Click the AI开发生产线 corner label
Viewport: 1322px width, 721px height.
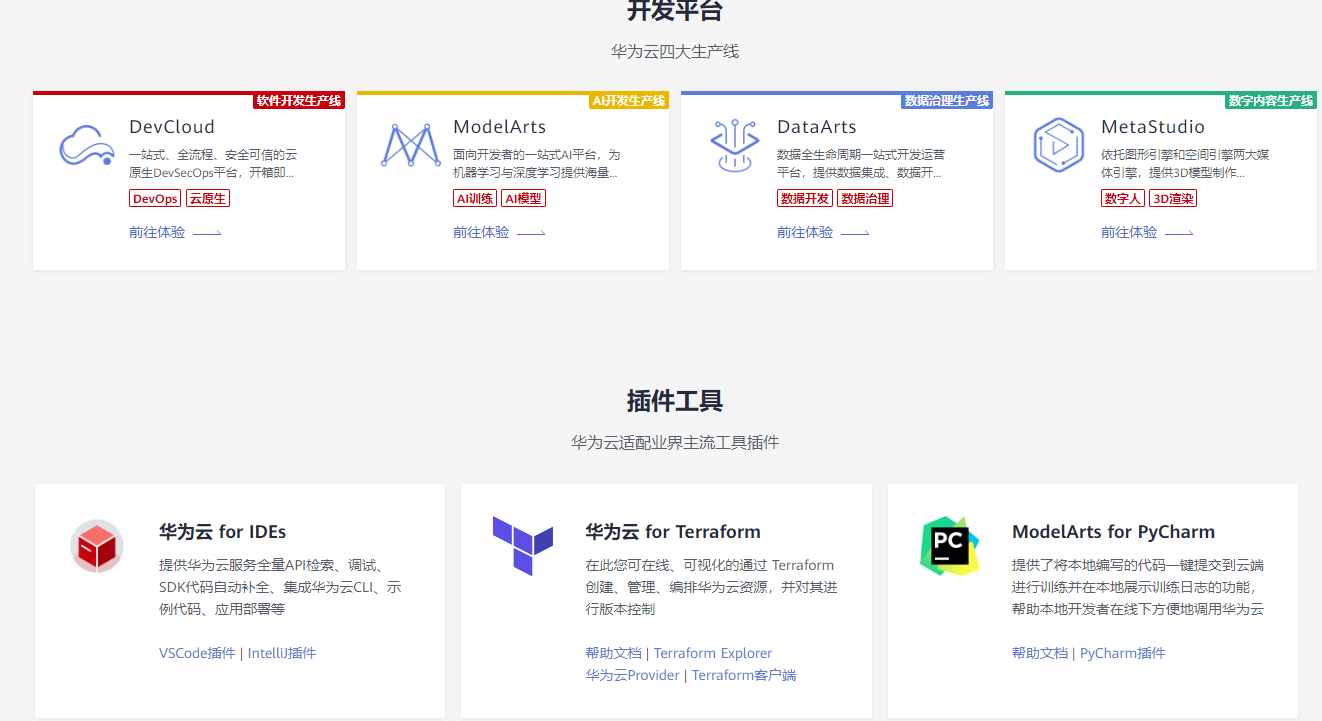pos(629,100)
